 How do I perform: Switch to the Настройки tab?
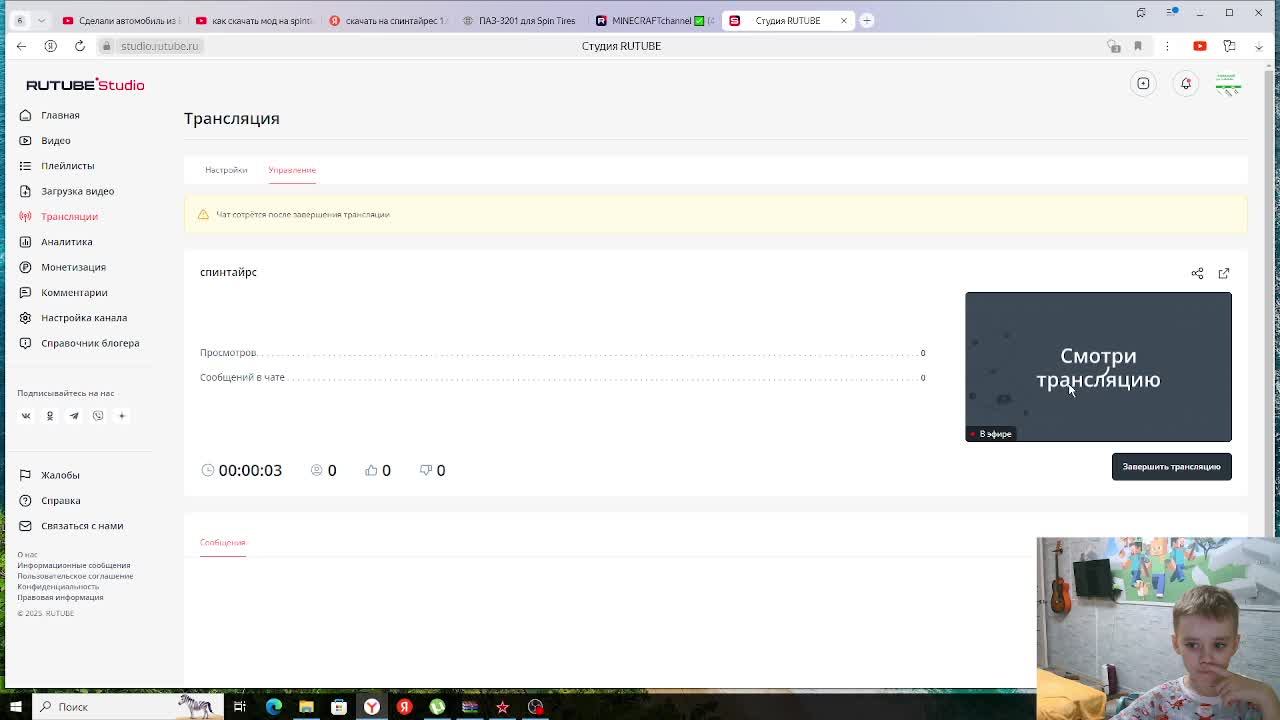click(x=226, y=170)
